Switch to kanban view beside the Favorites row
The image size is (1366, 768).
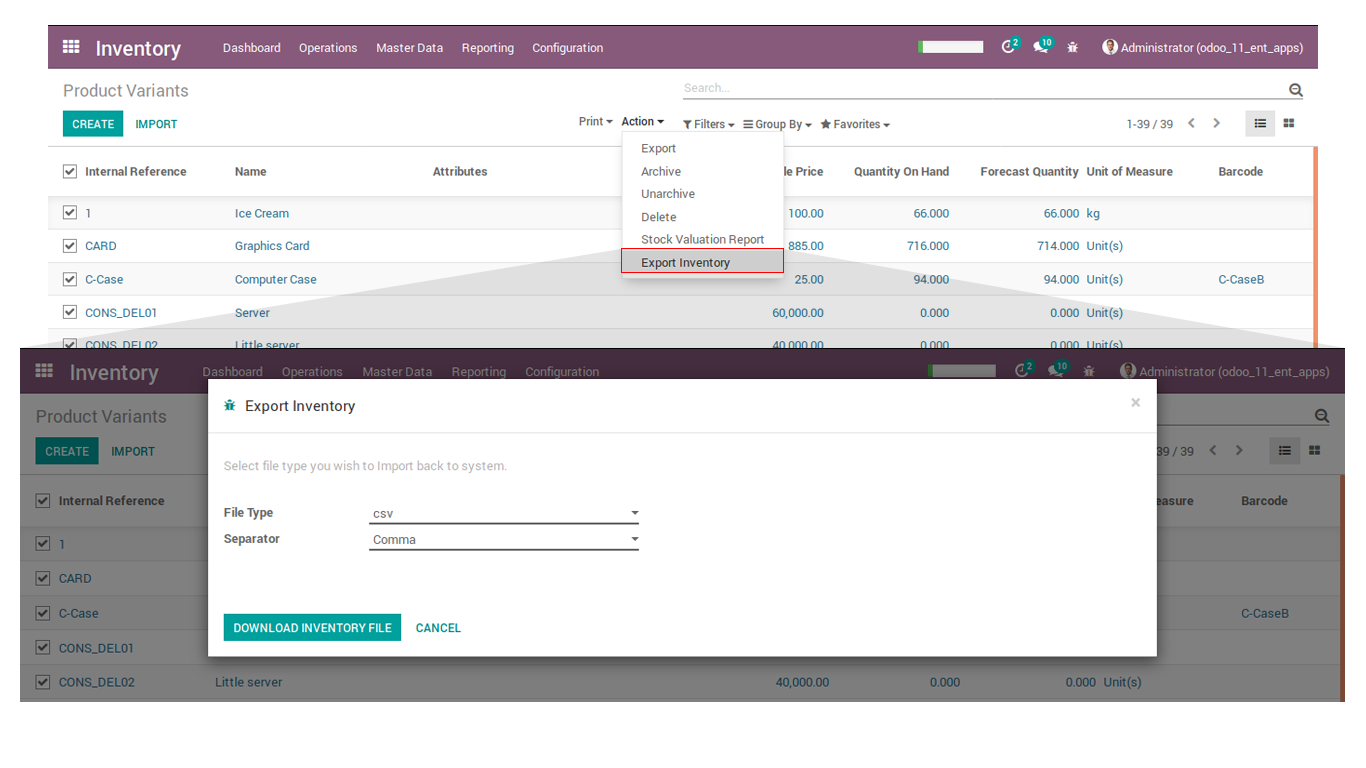coord(1289,123)
